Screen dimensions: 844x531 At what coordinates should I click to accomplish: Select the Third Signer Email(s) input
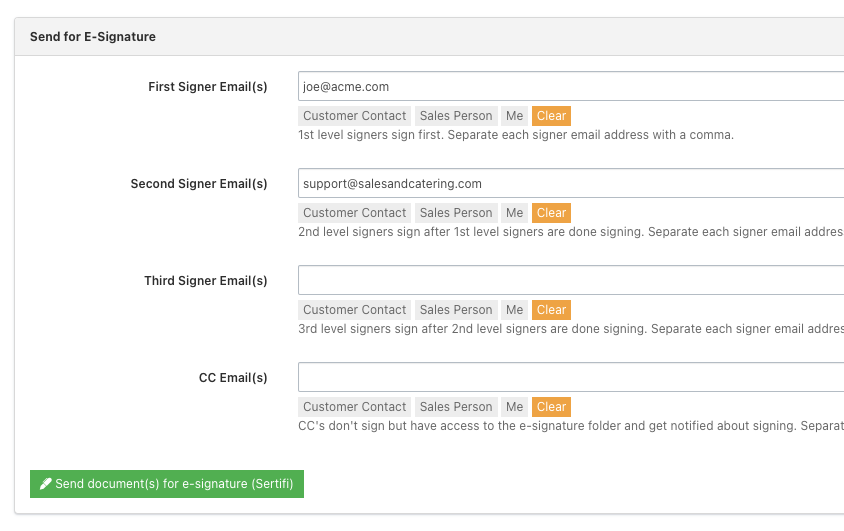570,281
